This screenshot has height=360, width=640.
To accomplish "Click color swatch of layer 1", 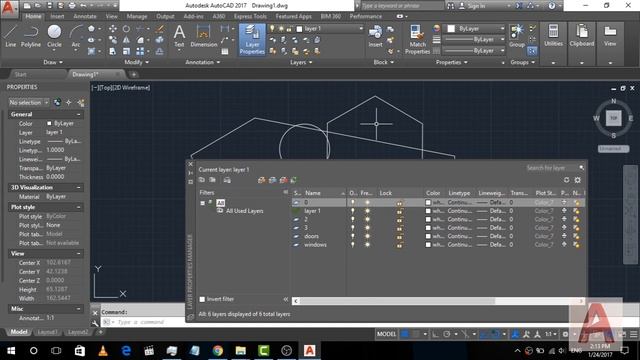I will click(x=428, y=211).
